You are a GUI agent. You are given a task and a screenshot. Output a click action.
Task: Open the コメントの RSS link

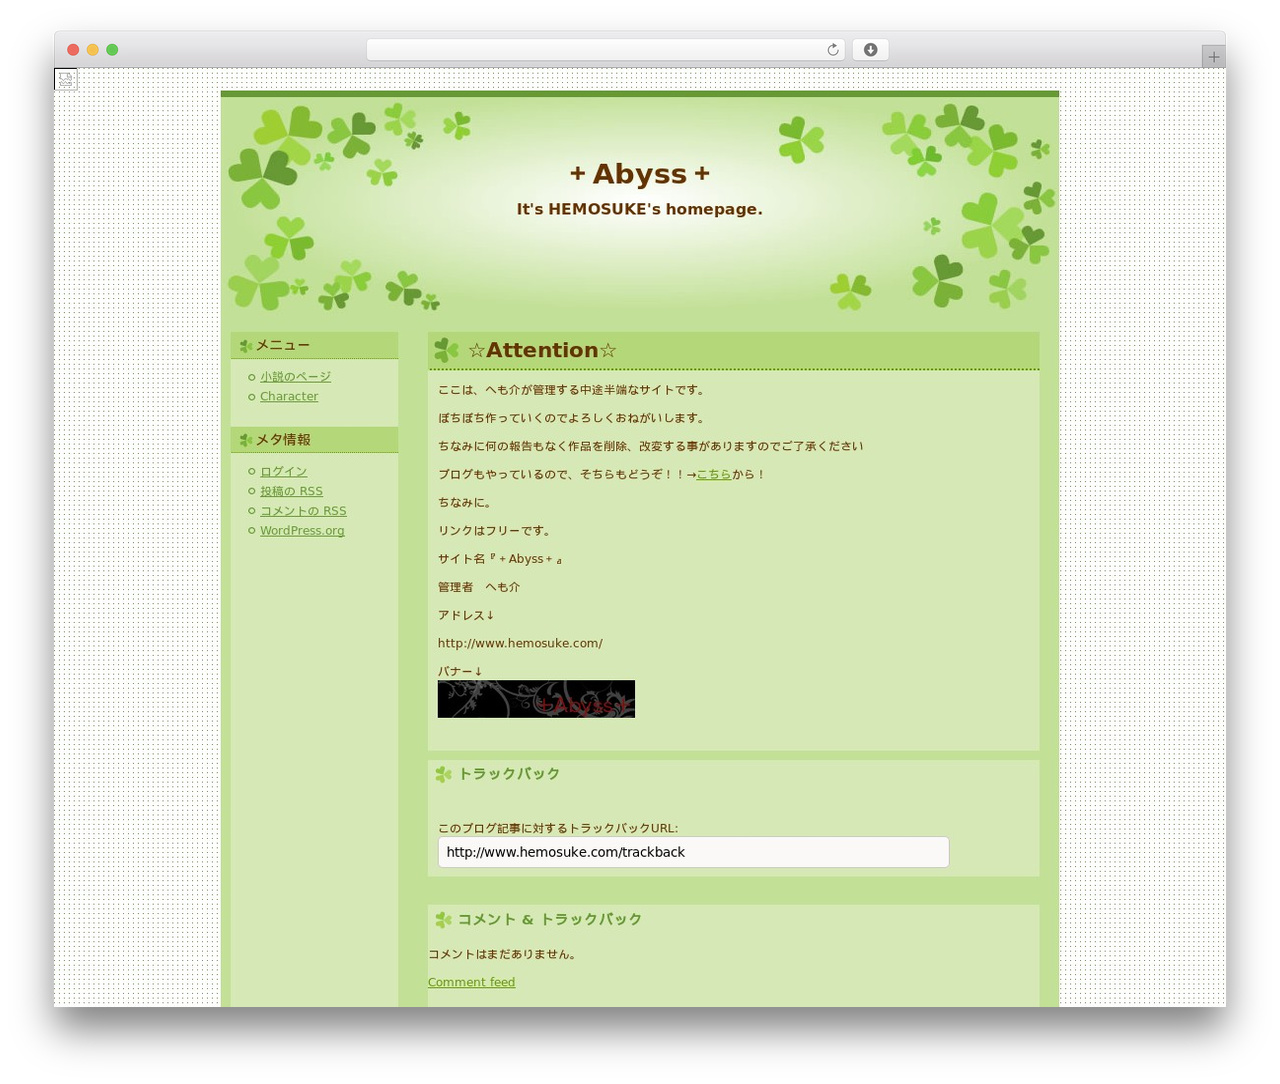[303, 511]
